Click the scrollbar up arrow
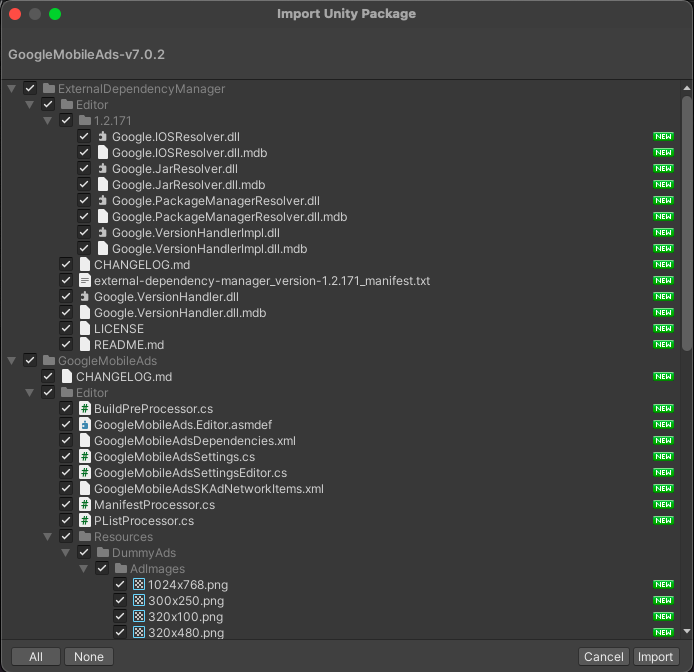Viewport: 694px width, 672px height. point(686,88)
